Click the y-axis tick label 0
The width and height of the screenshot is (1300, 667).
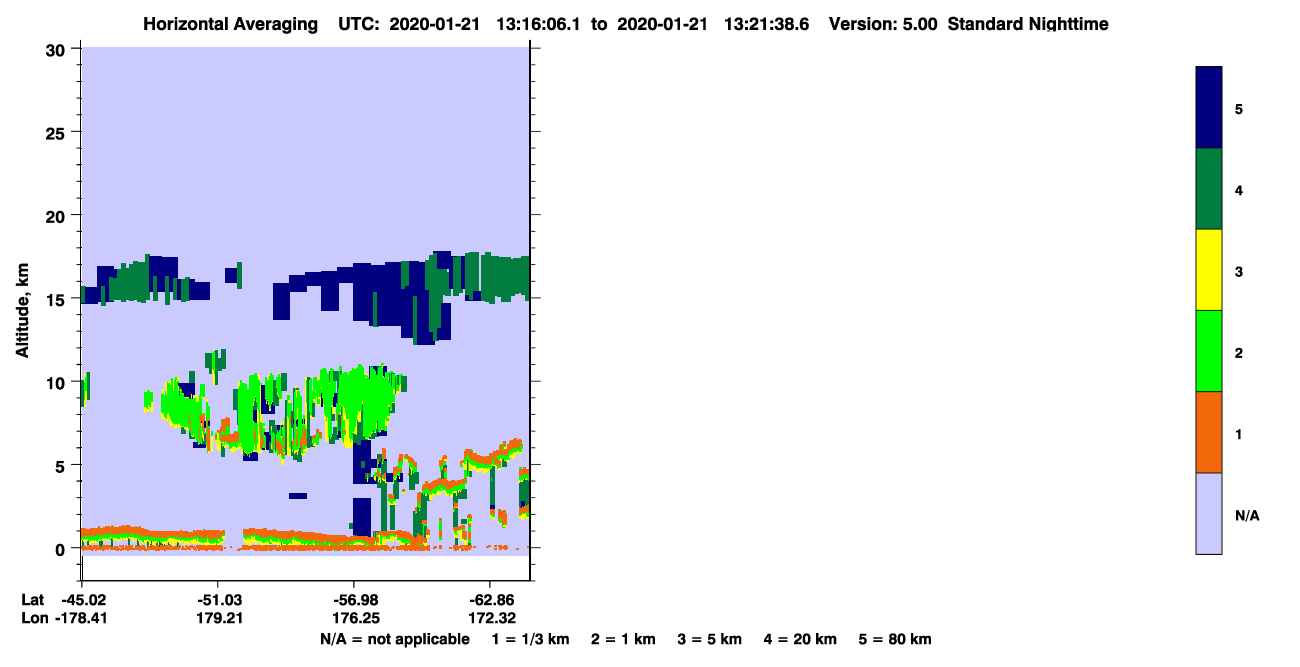(62, 548)
